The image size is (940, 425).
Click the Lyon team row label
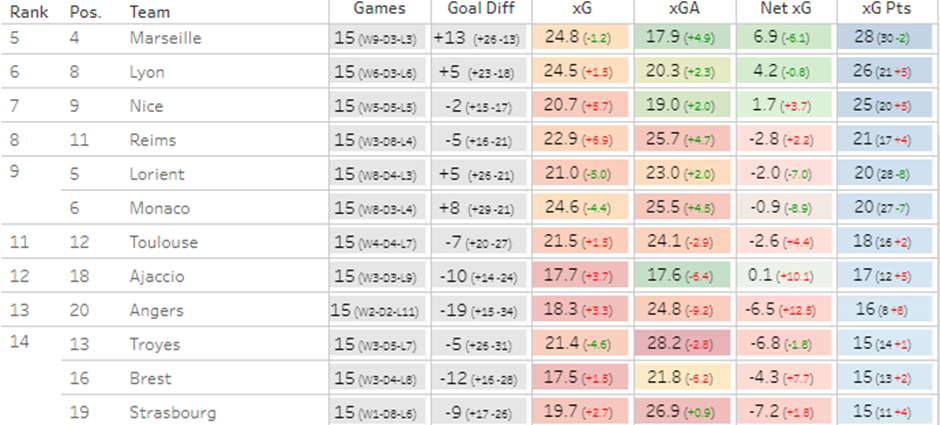(147, 73)
